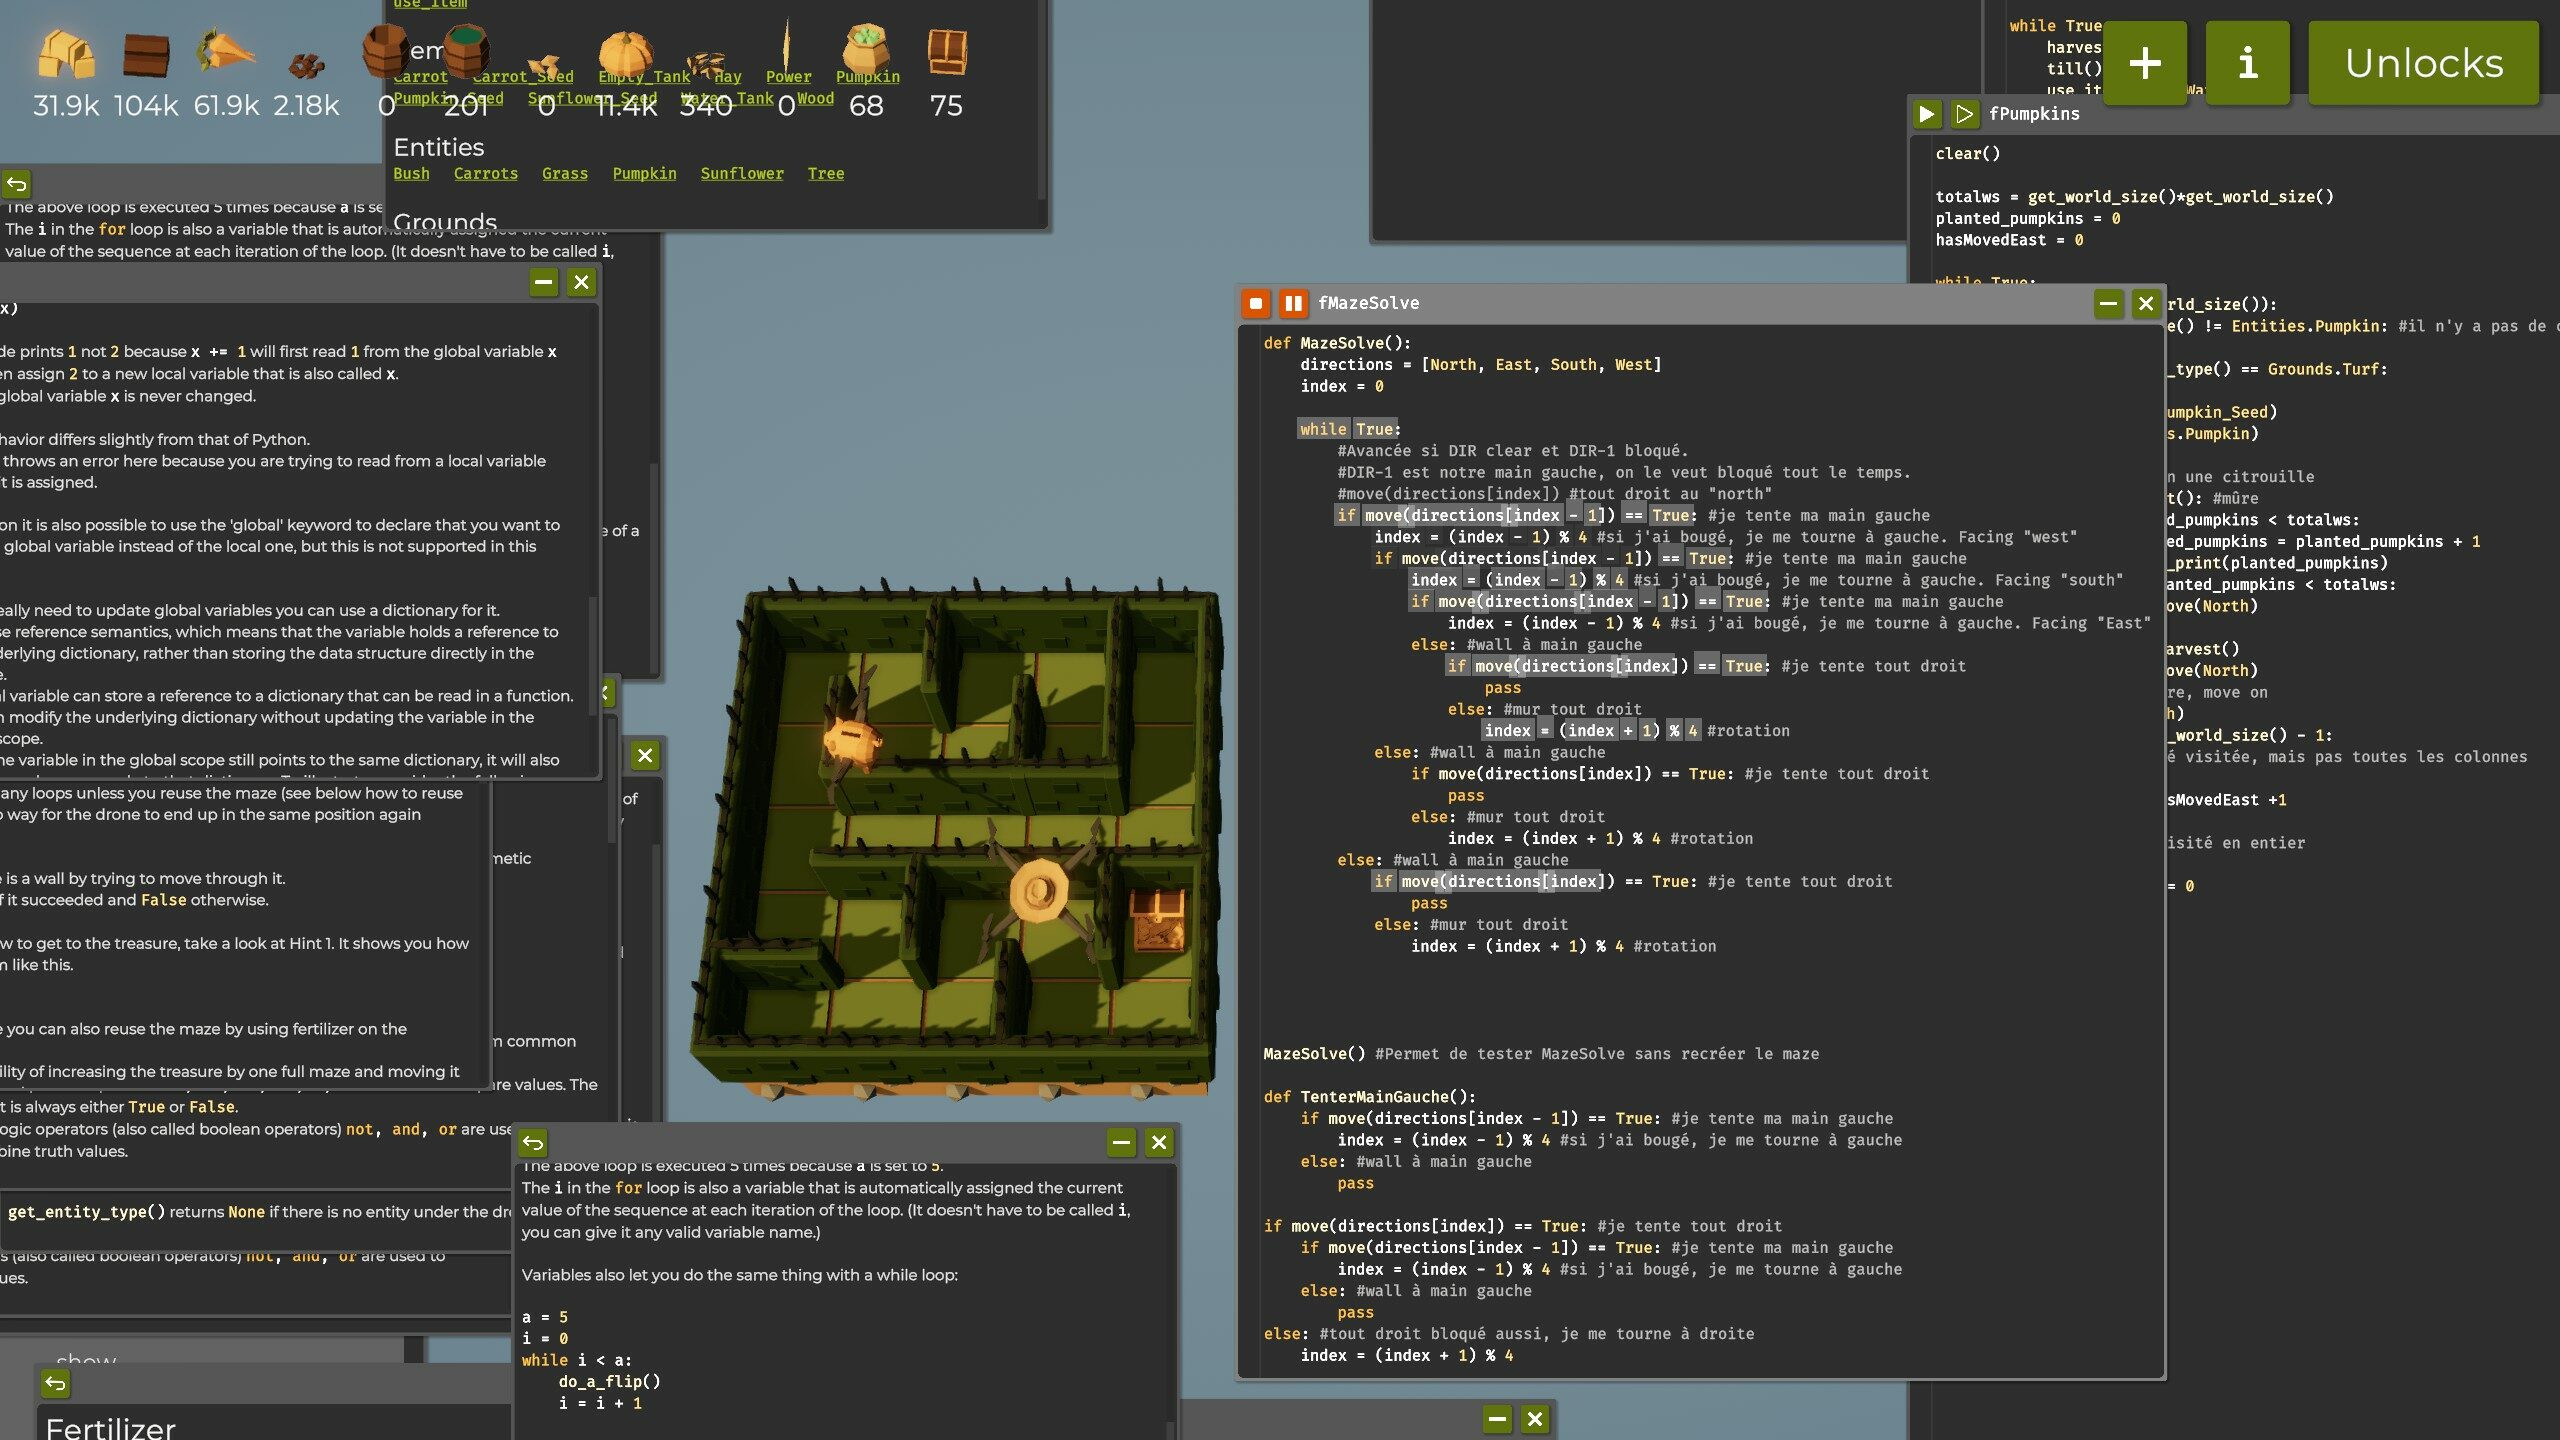Open the Carrots entity link
The width and height of the screenshot is (2560, 1440).
click(486, 174)
